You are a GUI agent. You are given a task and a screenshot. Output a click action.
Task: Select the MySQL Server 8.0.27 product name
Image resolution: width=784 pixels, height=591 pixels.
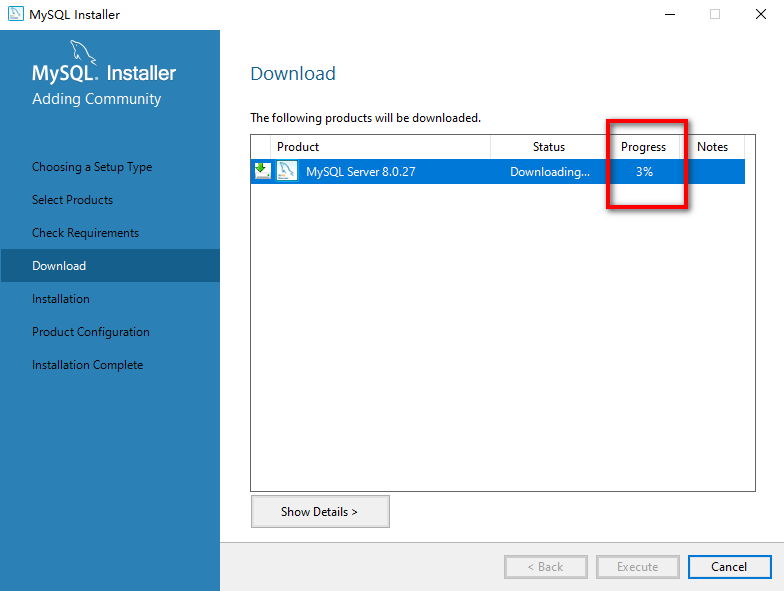click(360, 172)
